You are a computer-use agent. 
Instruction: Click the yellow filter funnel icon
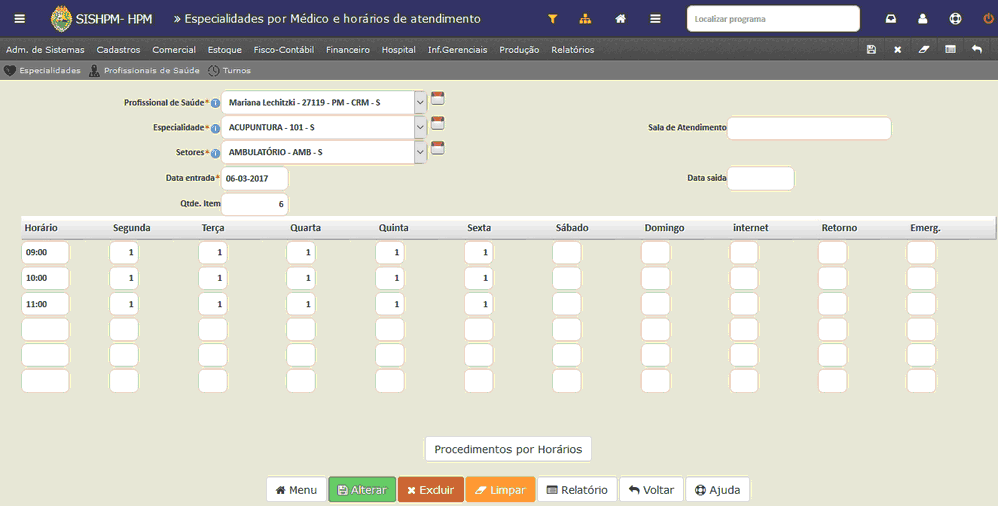[x=552, y=19]
